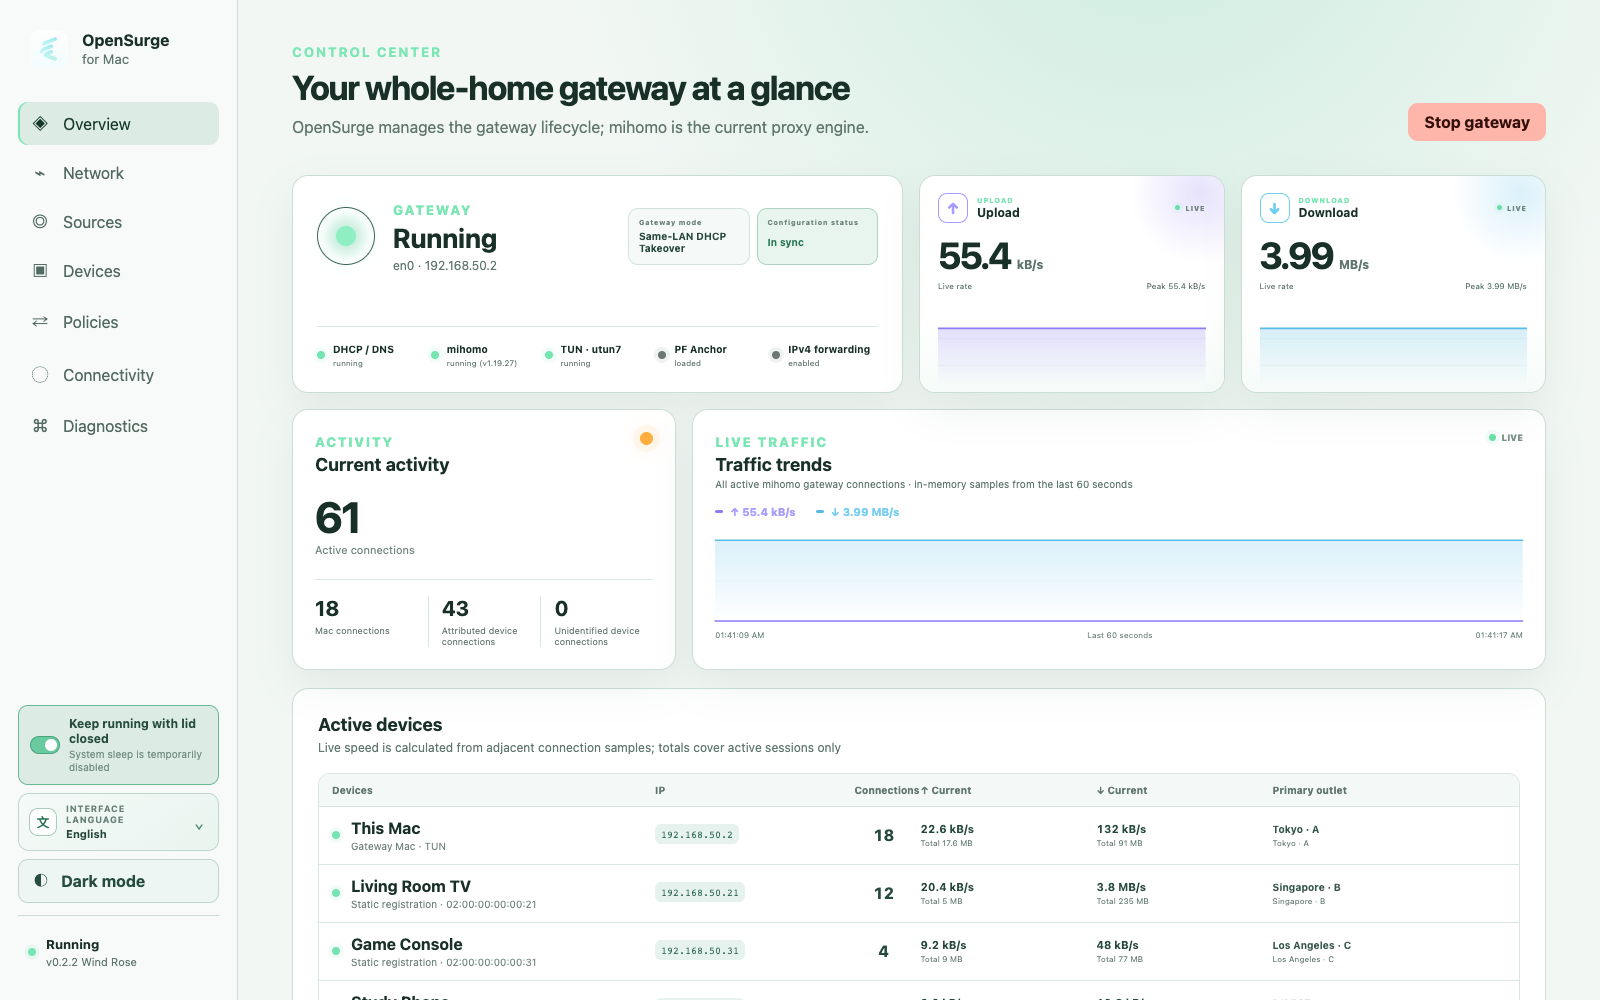1600x1000 pixels.
Task: Toggle Dark mode
Action: (118, 881)
